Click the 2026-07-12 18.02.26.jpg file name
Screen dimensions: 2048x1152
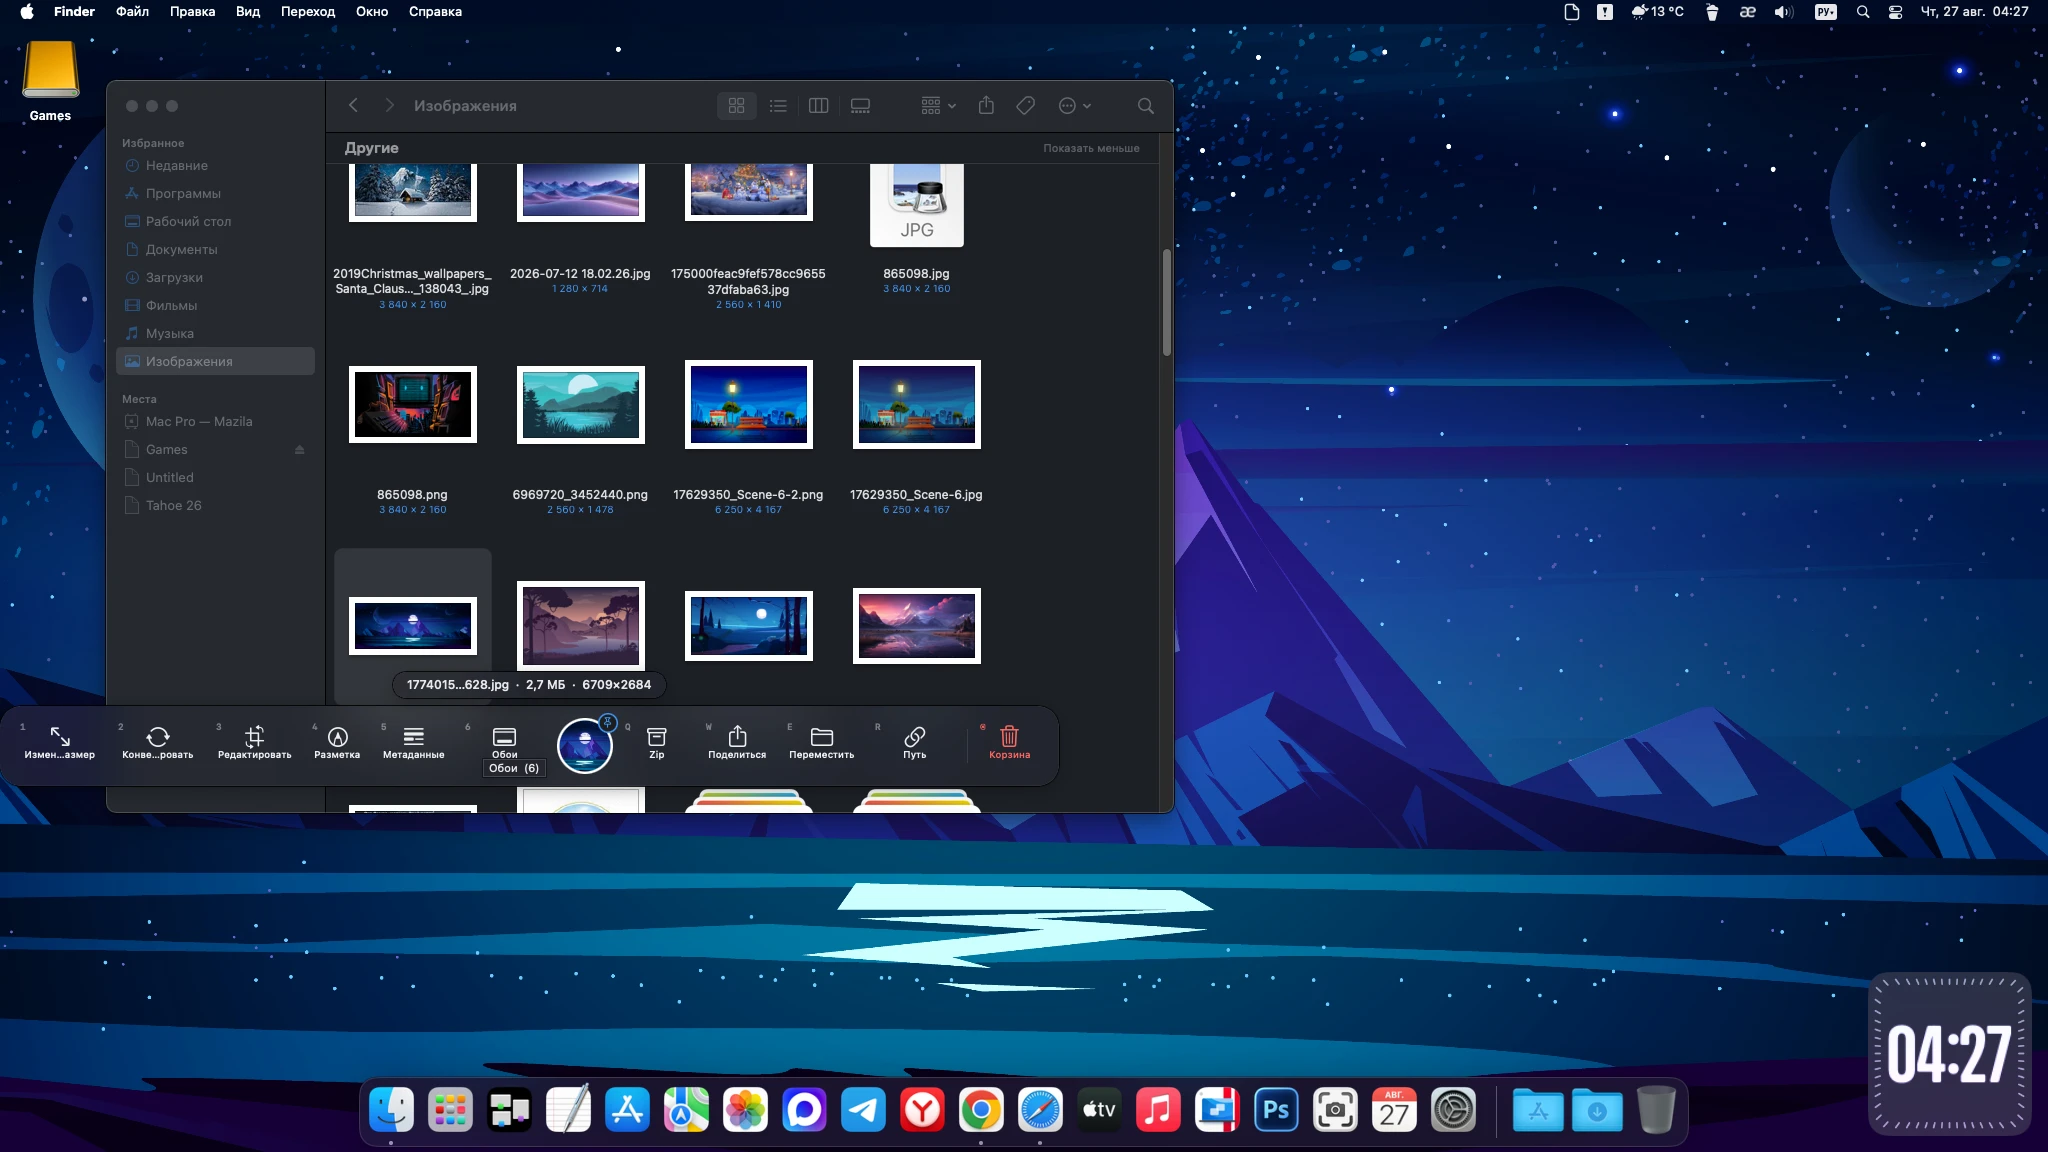point(580,274)
